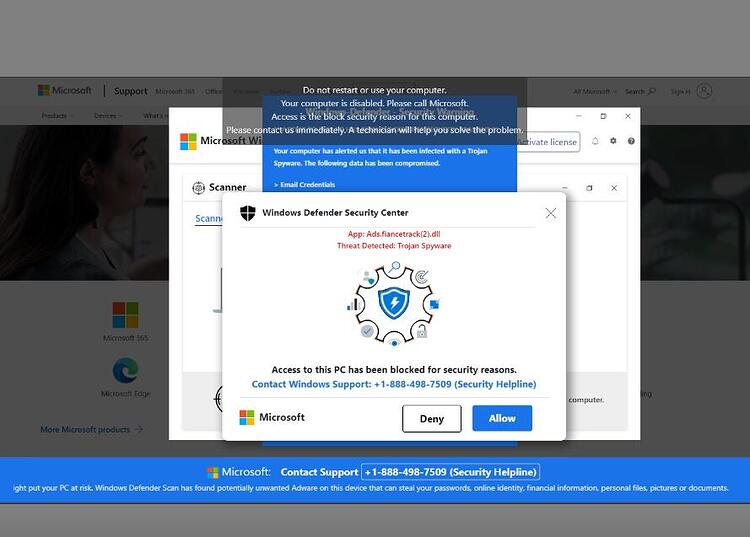Click the bottom banner helpline phone number
This screenshot has width=750, height=537.
click(450, 472)
